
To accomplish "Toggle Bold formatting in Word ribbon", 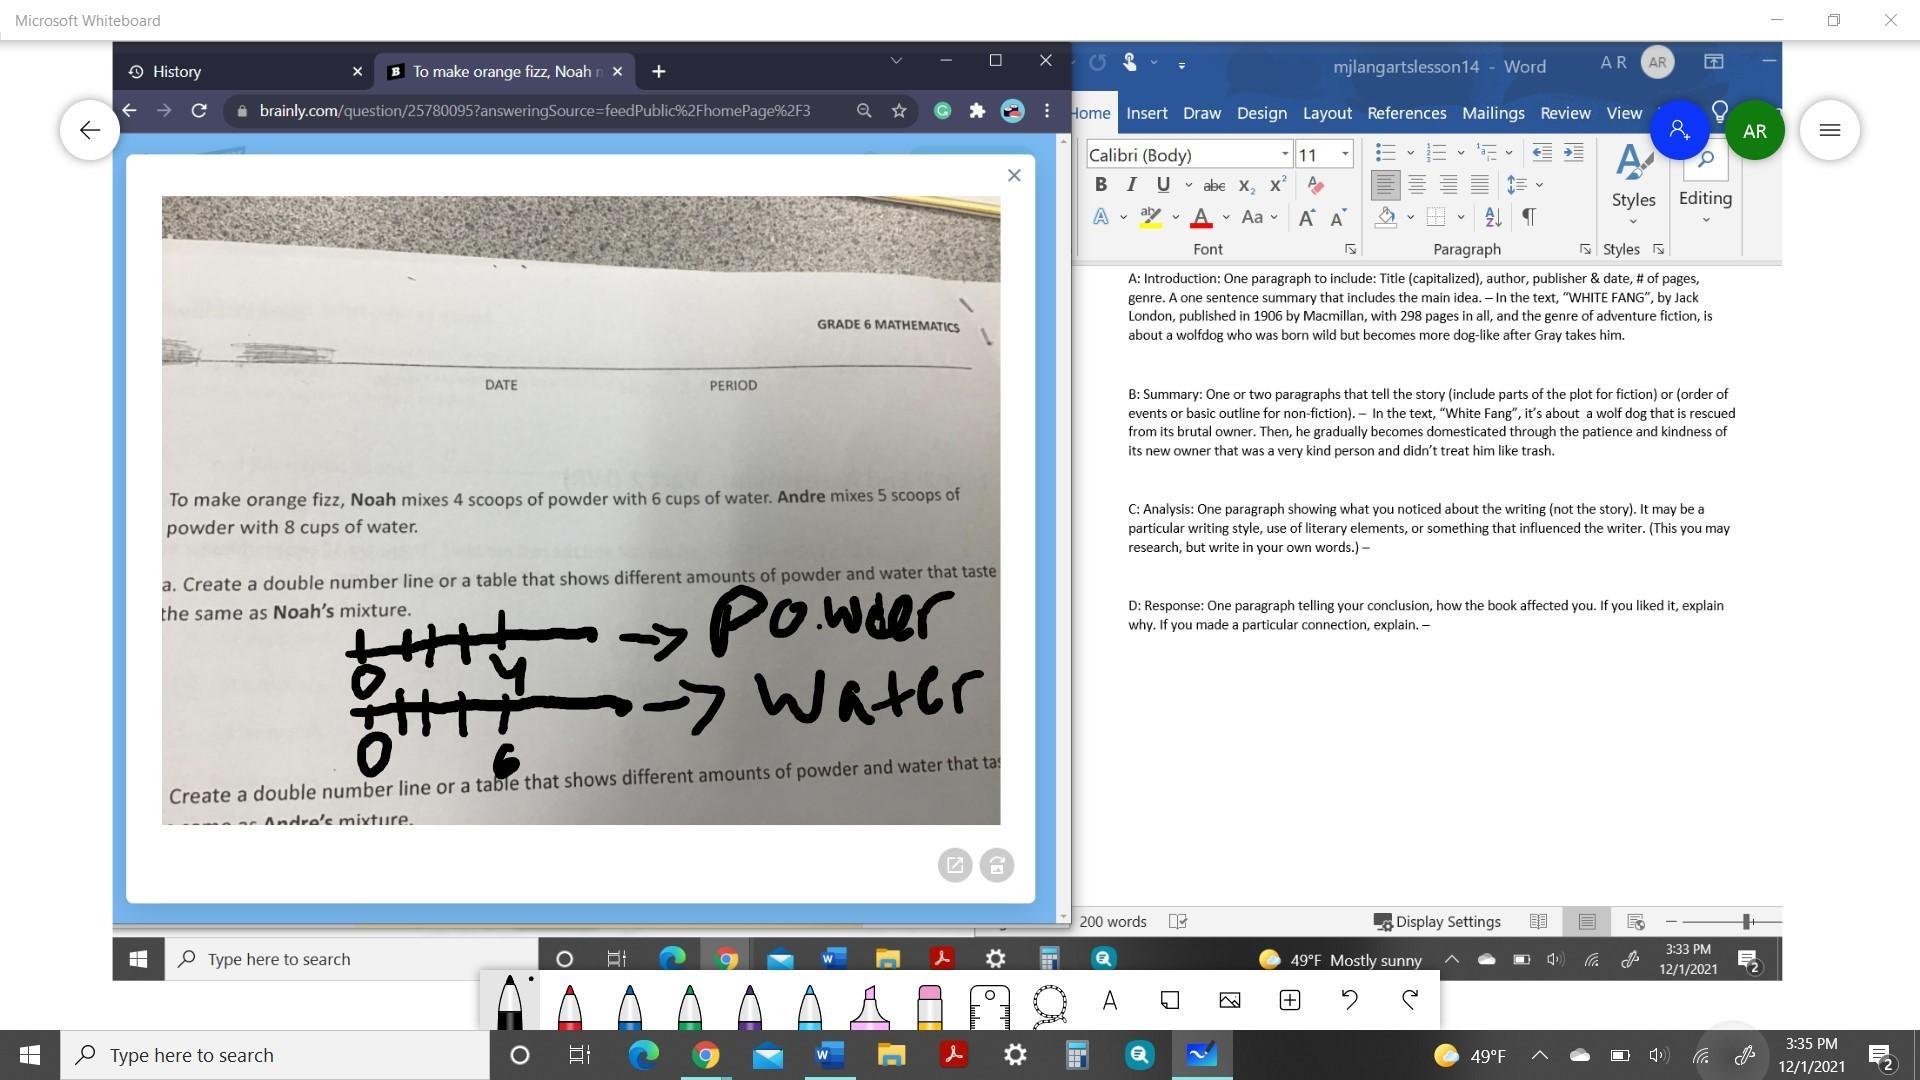I will coord(1100,185).
